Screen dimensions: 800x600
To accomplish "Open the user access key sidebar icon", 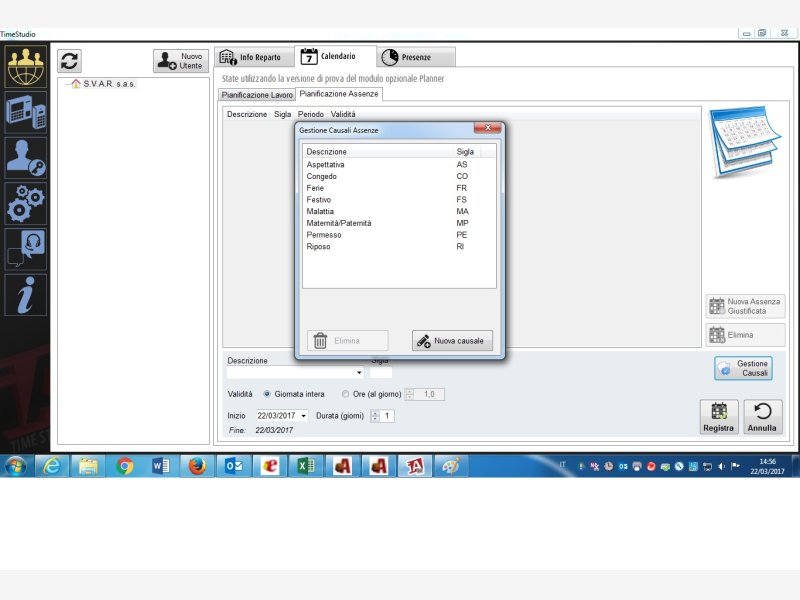I will point(25,157).
